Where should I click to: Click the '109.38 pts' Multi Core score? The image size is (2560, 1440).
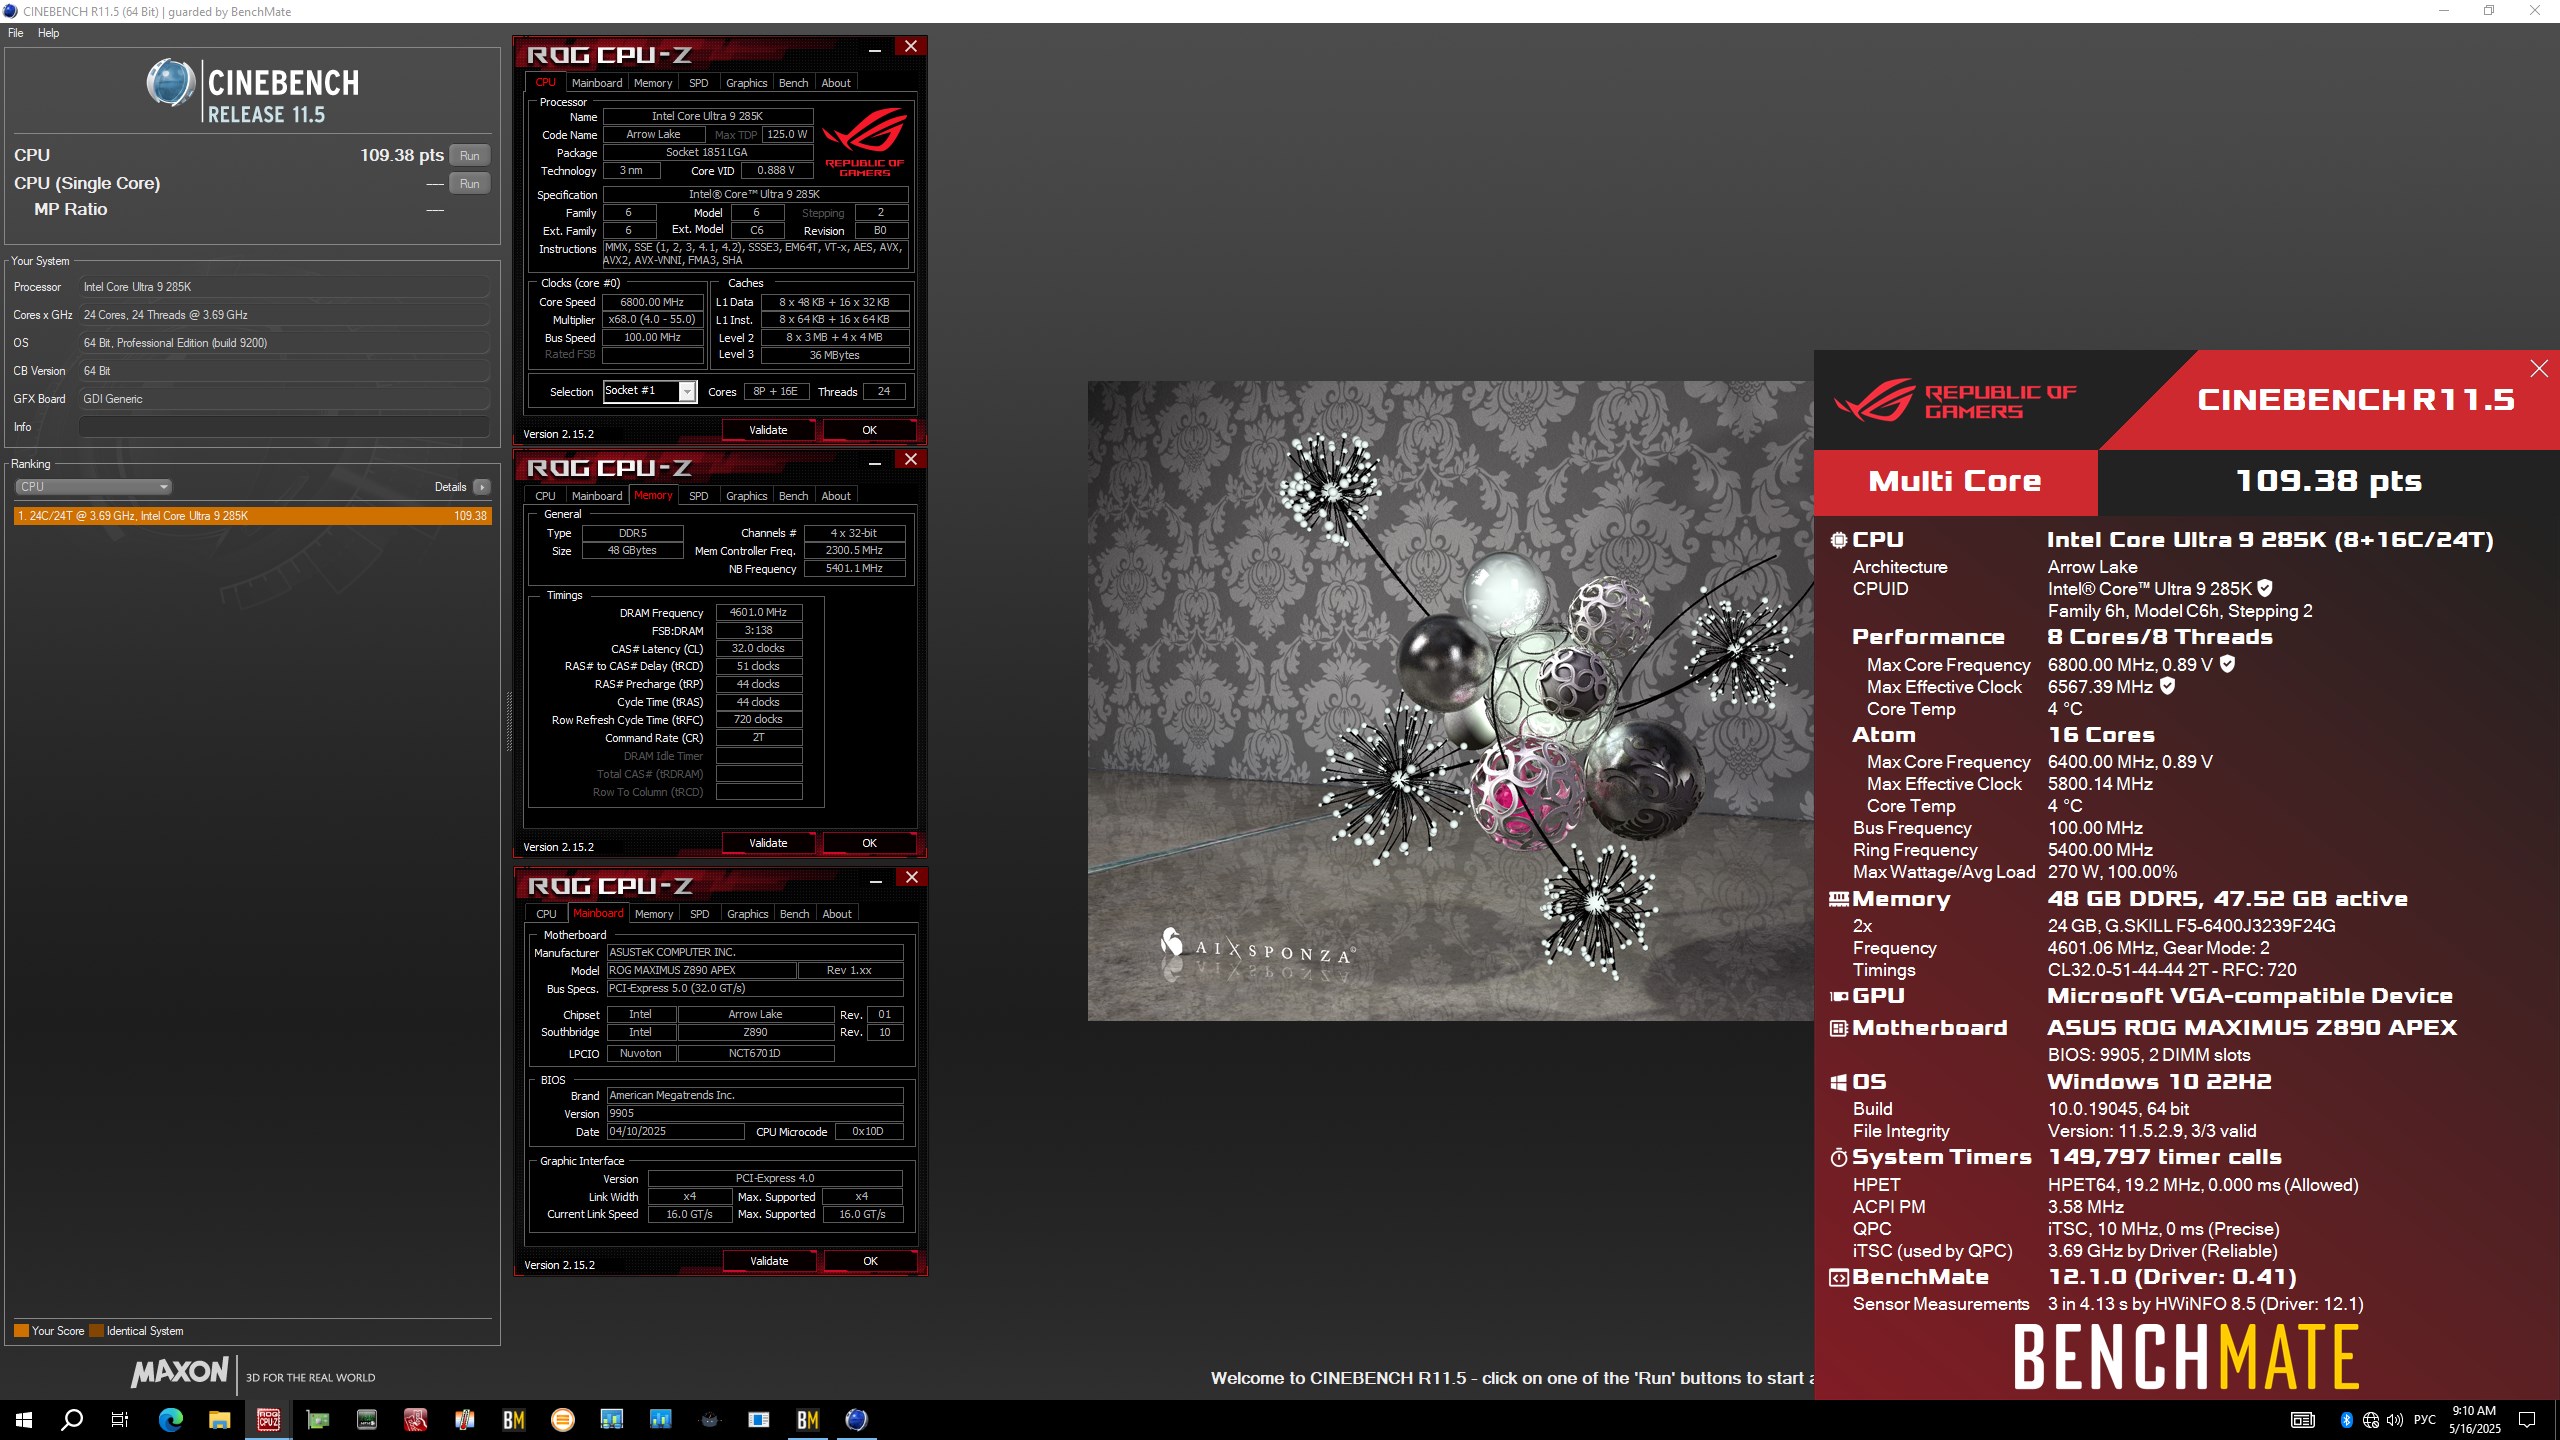click(x=2328, y=481)
